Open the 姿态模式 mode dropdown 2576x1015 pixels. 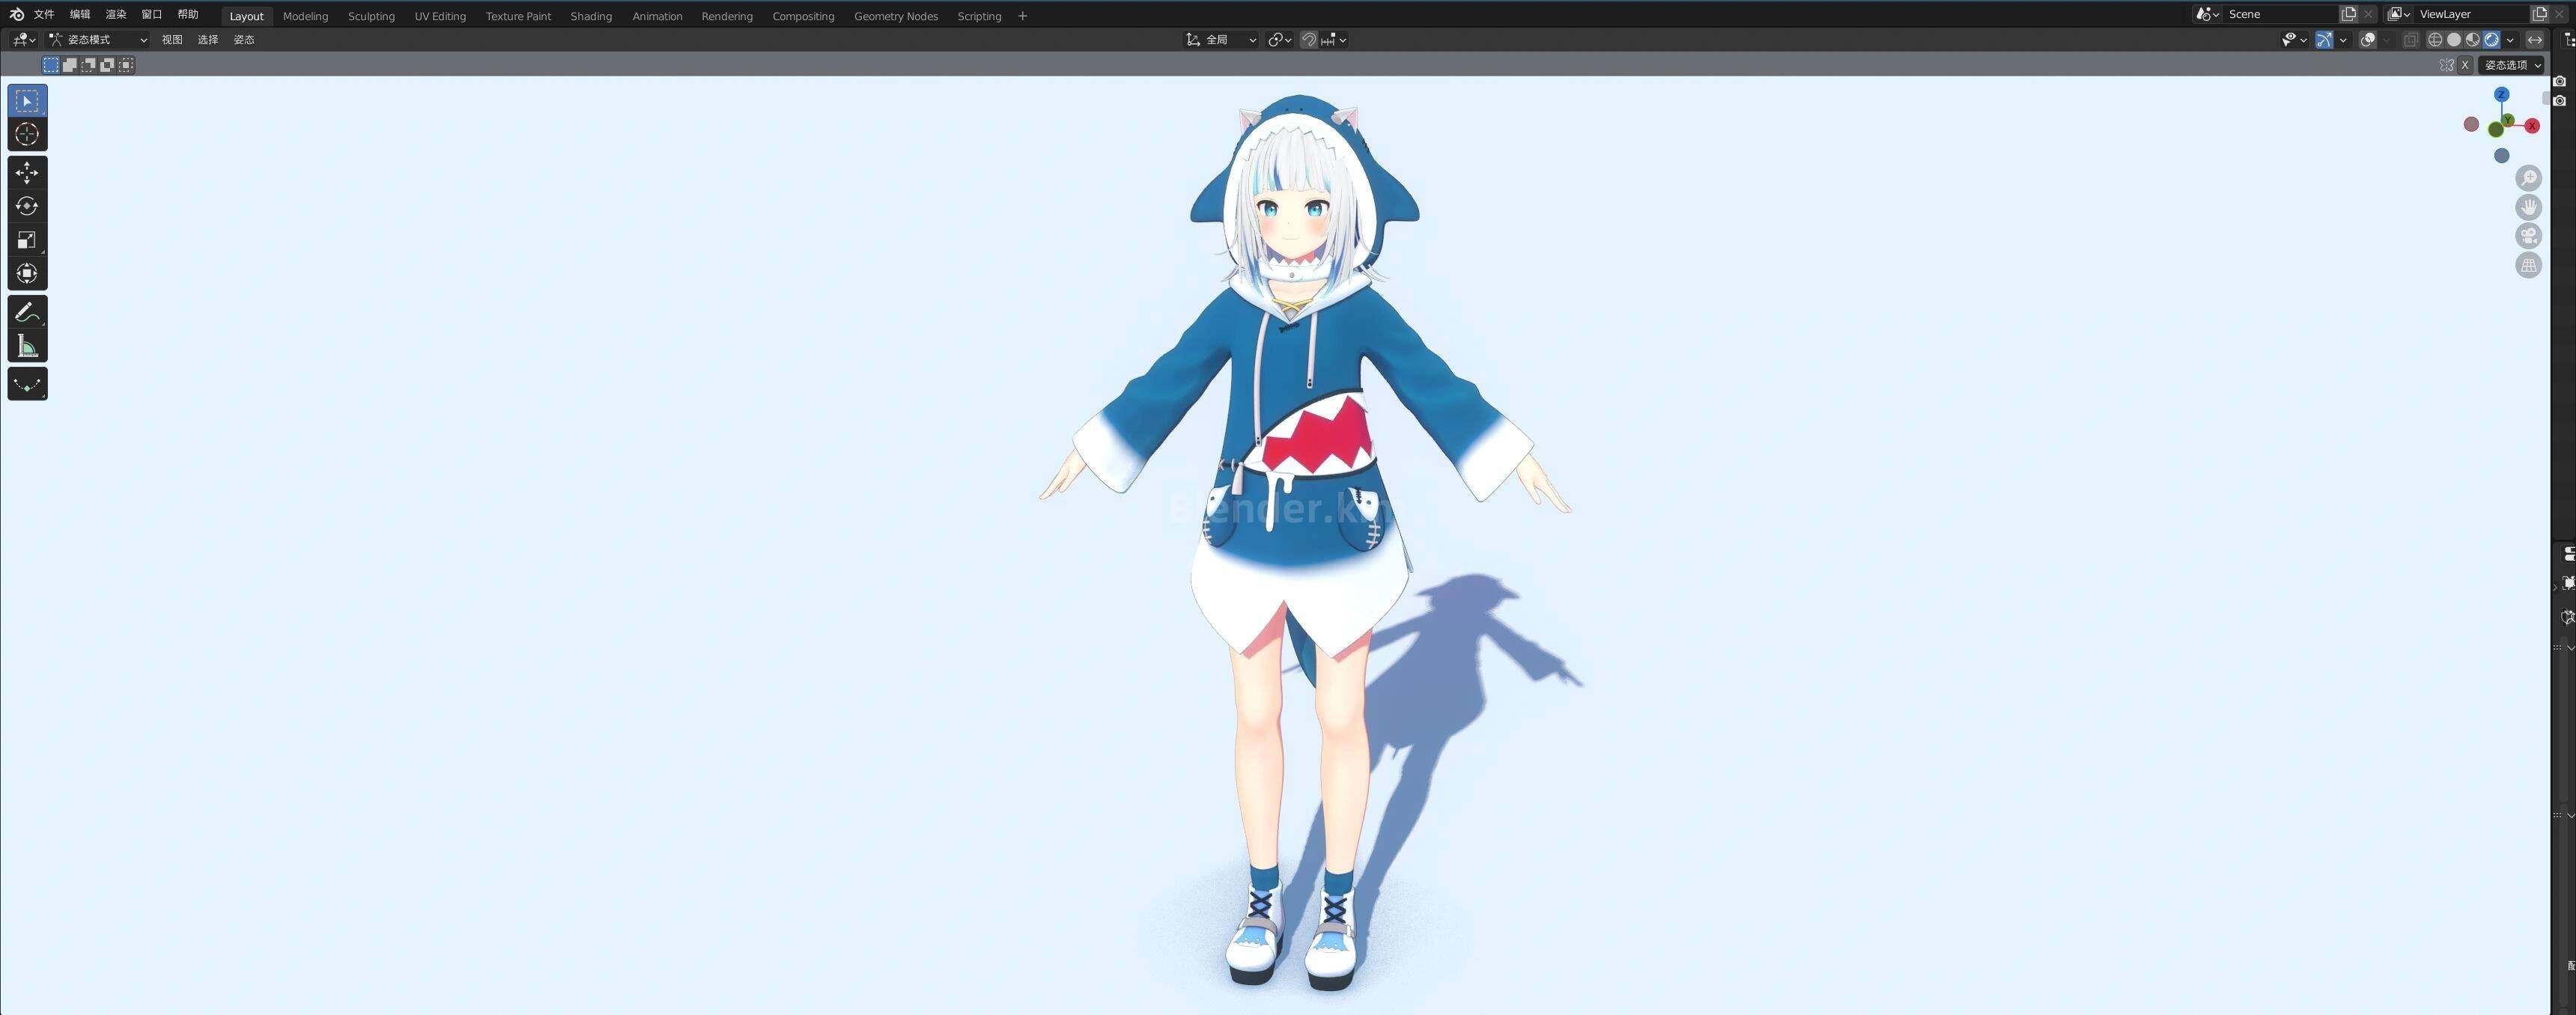click(x=98, y=40)
